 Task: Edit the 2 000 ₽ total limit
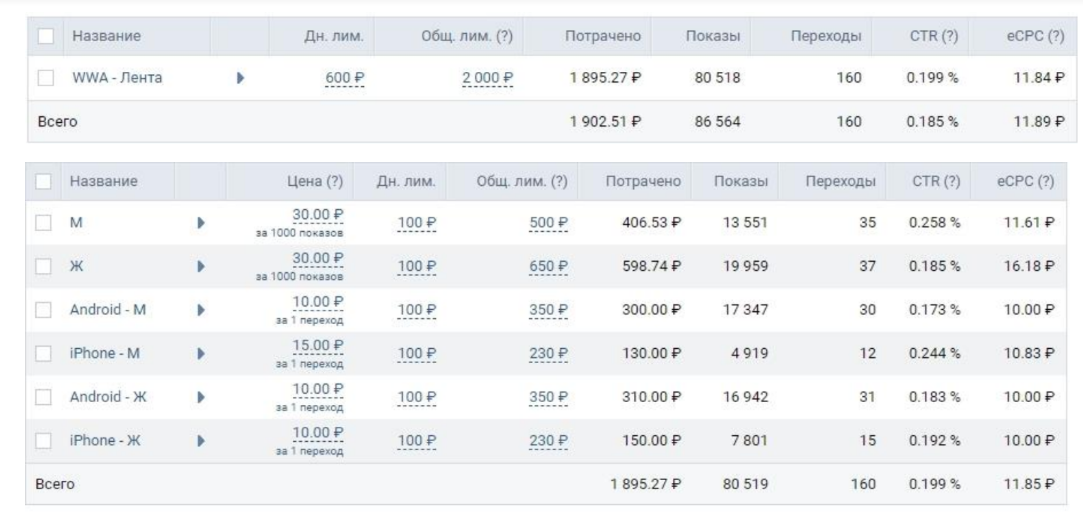click(x=487, y=79)
